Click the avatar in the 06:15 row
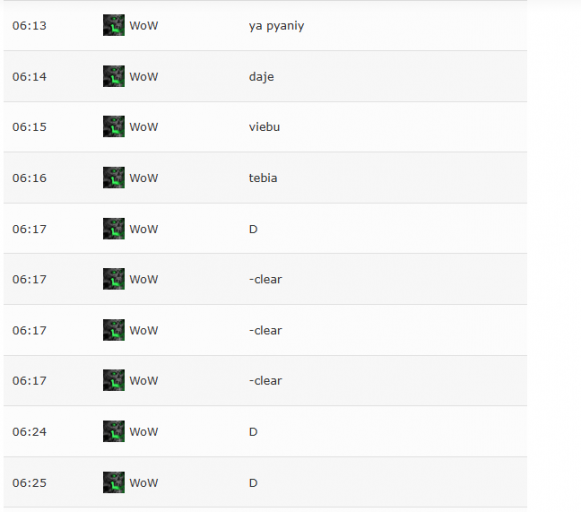Viewport: 581px width, 512px height. click(114, 127)
